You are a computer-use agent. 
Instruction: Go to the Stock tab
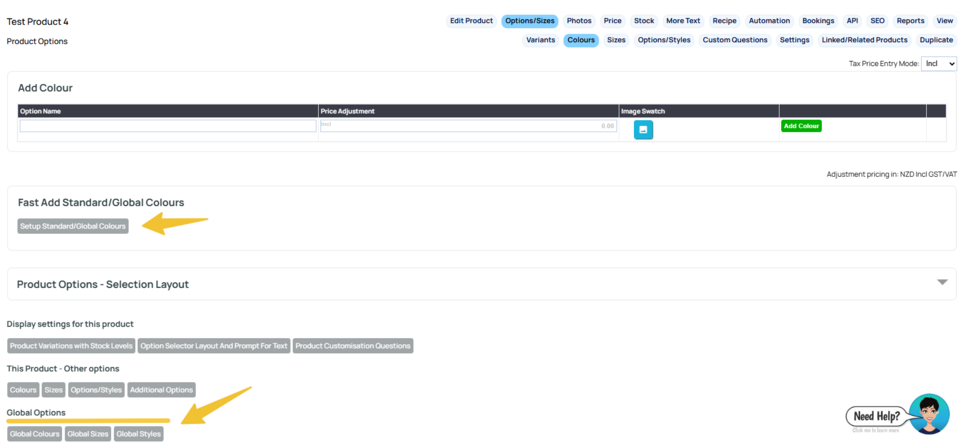[x=644, y=21]
